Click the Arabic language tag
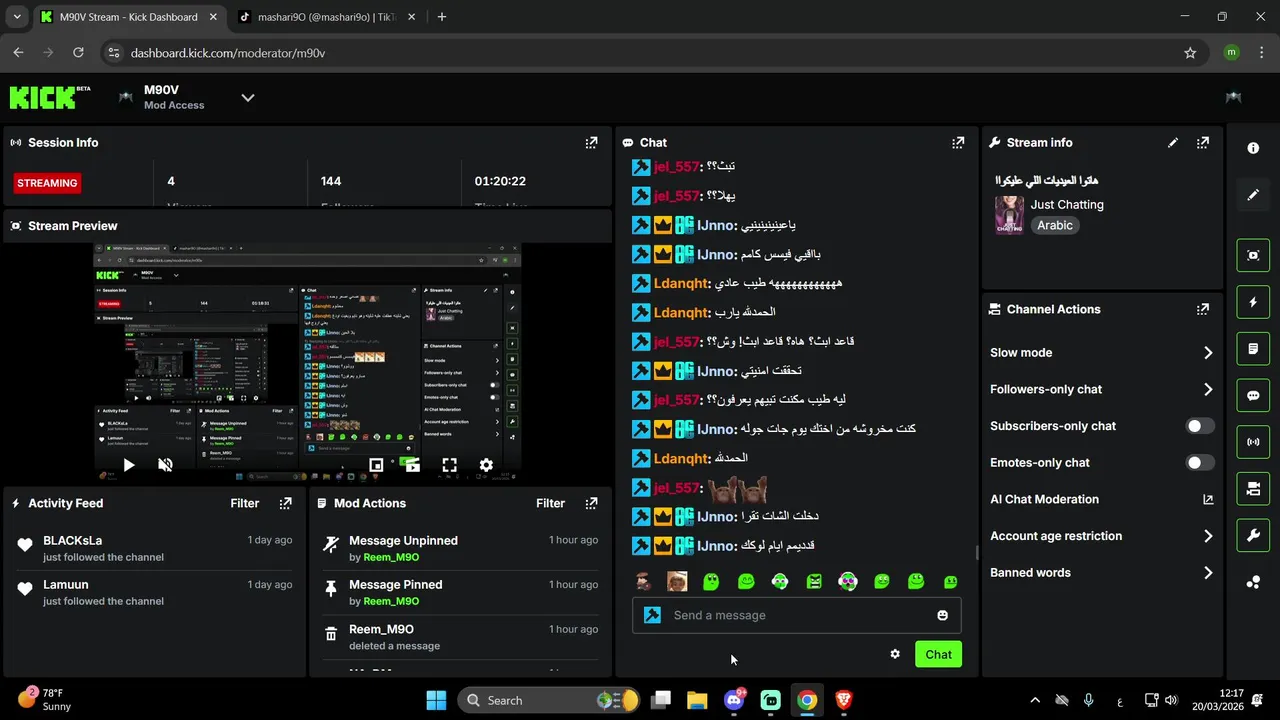 pyautogui.click(x=1055, y=226)
